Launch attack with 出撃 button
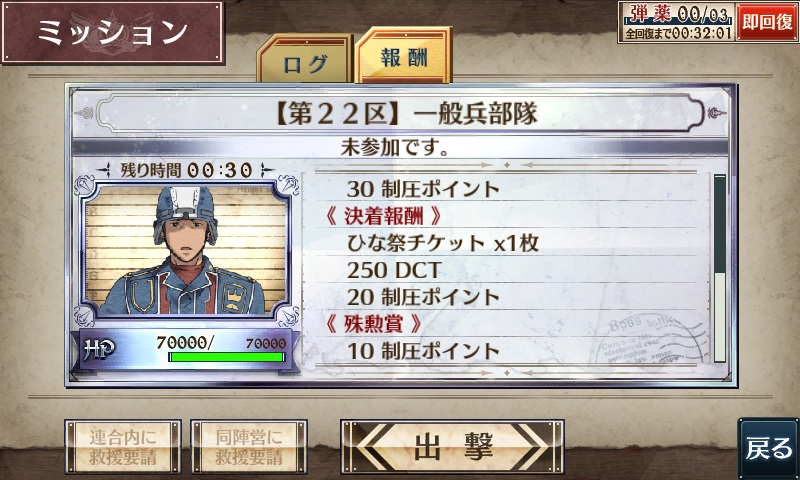The image size is (800, 480). pos(452,446)
